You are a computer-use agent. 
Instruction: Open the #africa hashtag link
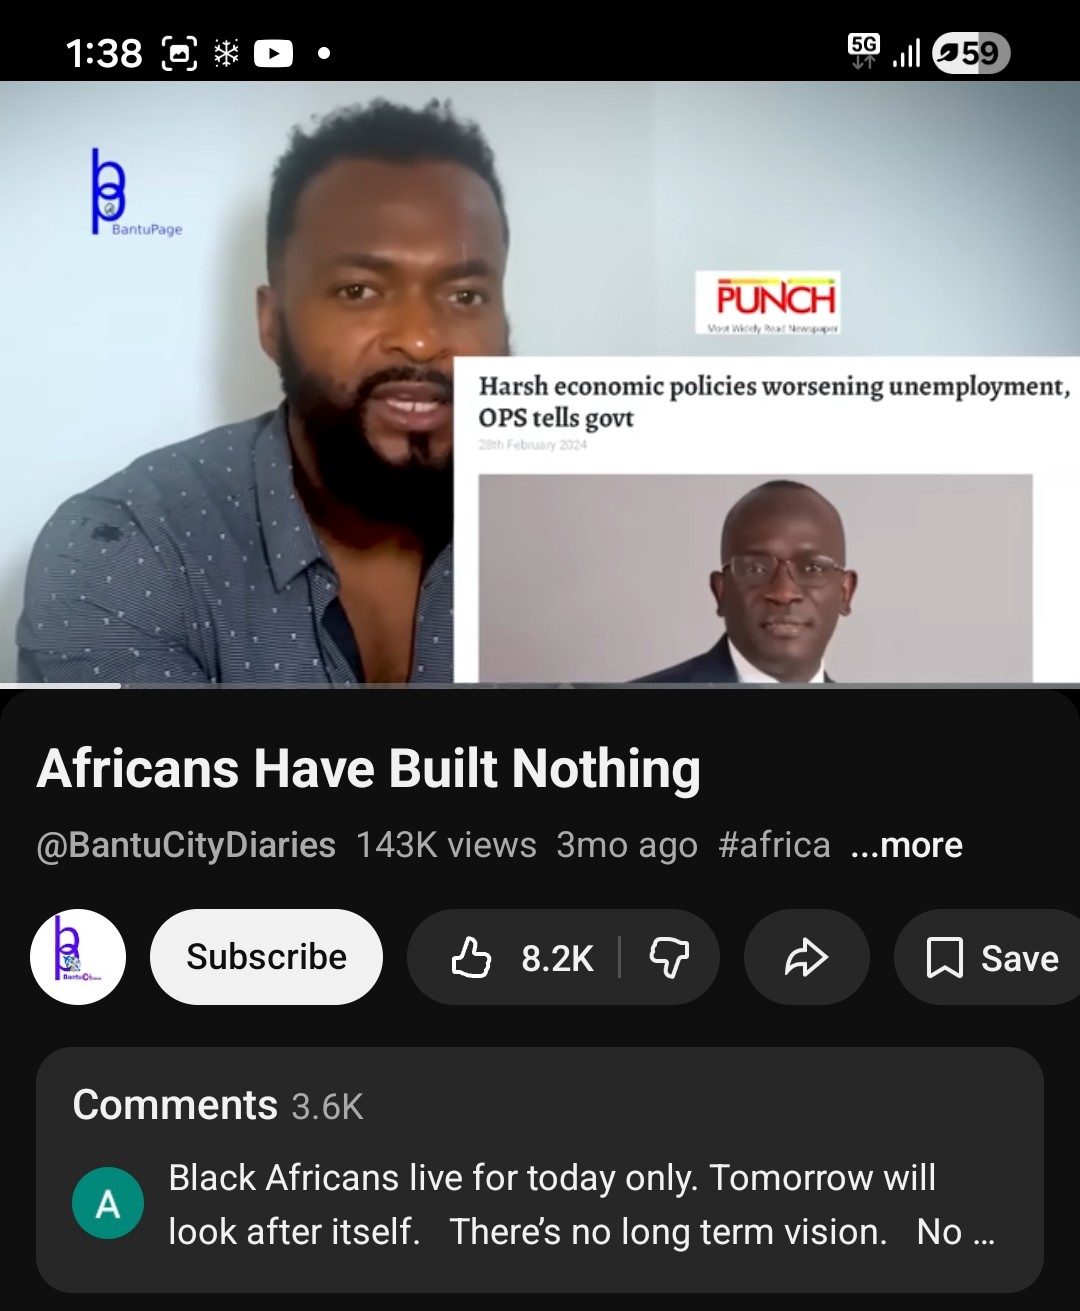[774, 845]
